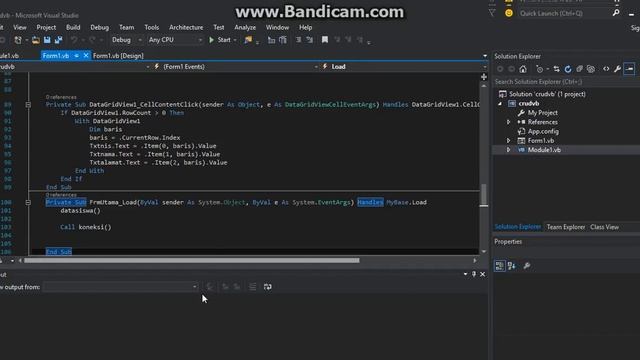Click the Collapse All icon in Solution Explorer
The height and width of the screenshot is (360, 640).
click(x=579, y=69)
